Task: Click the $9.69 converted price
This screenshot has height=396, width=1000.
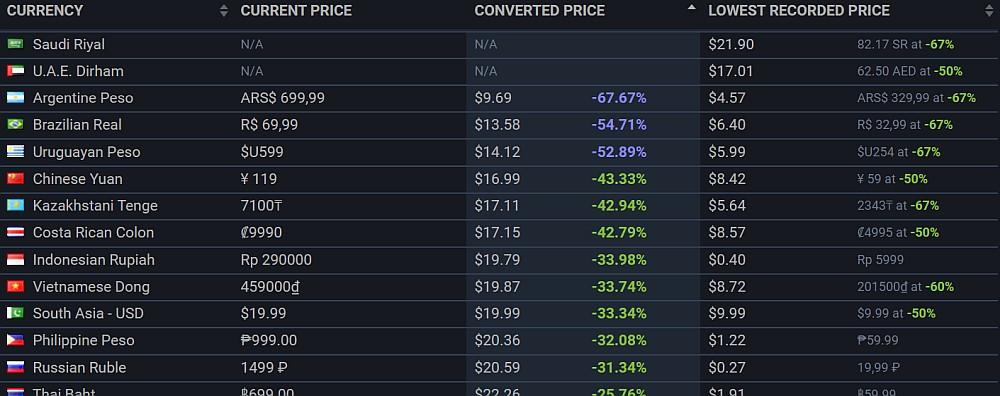Action: (493, 98)
